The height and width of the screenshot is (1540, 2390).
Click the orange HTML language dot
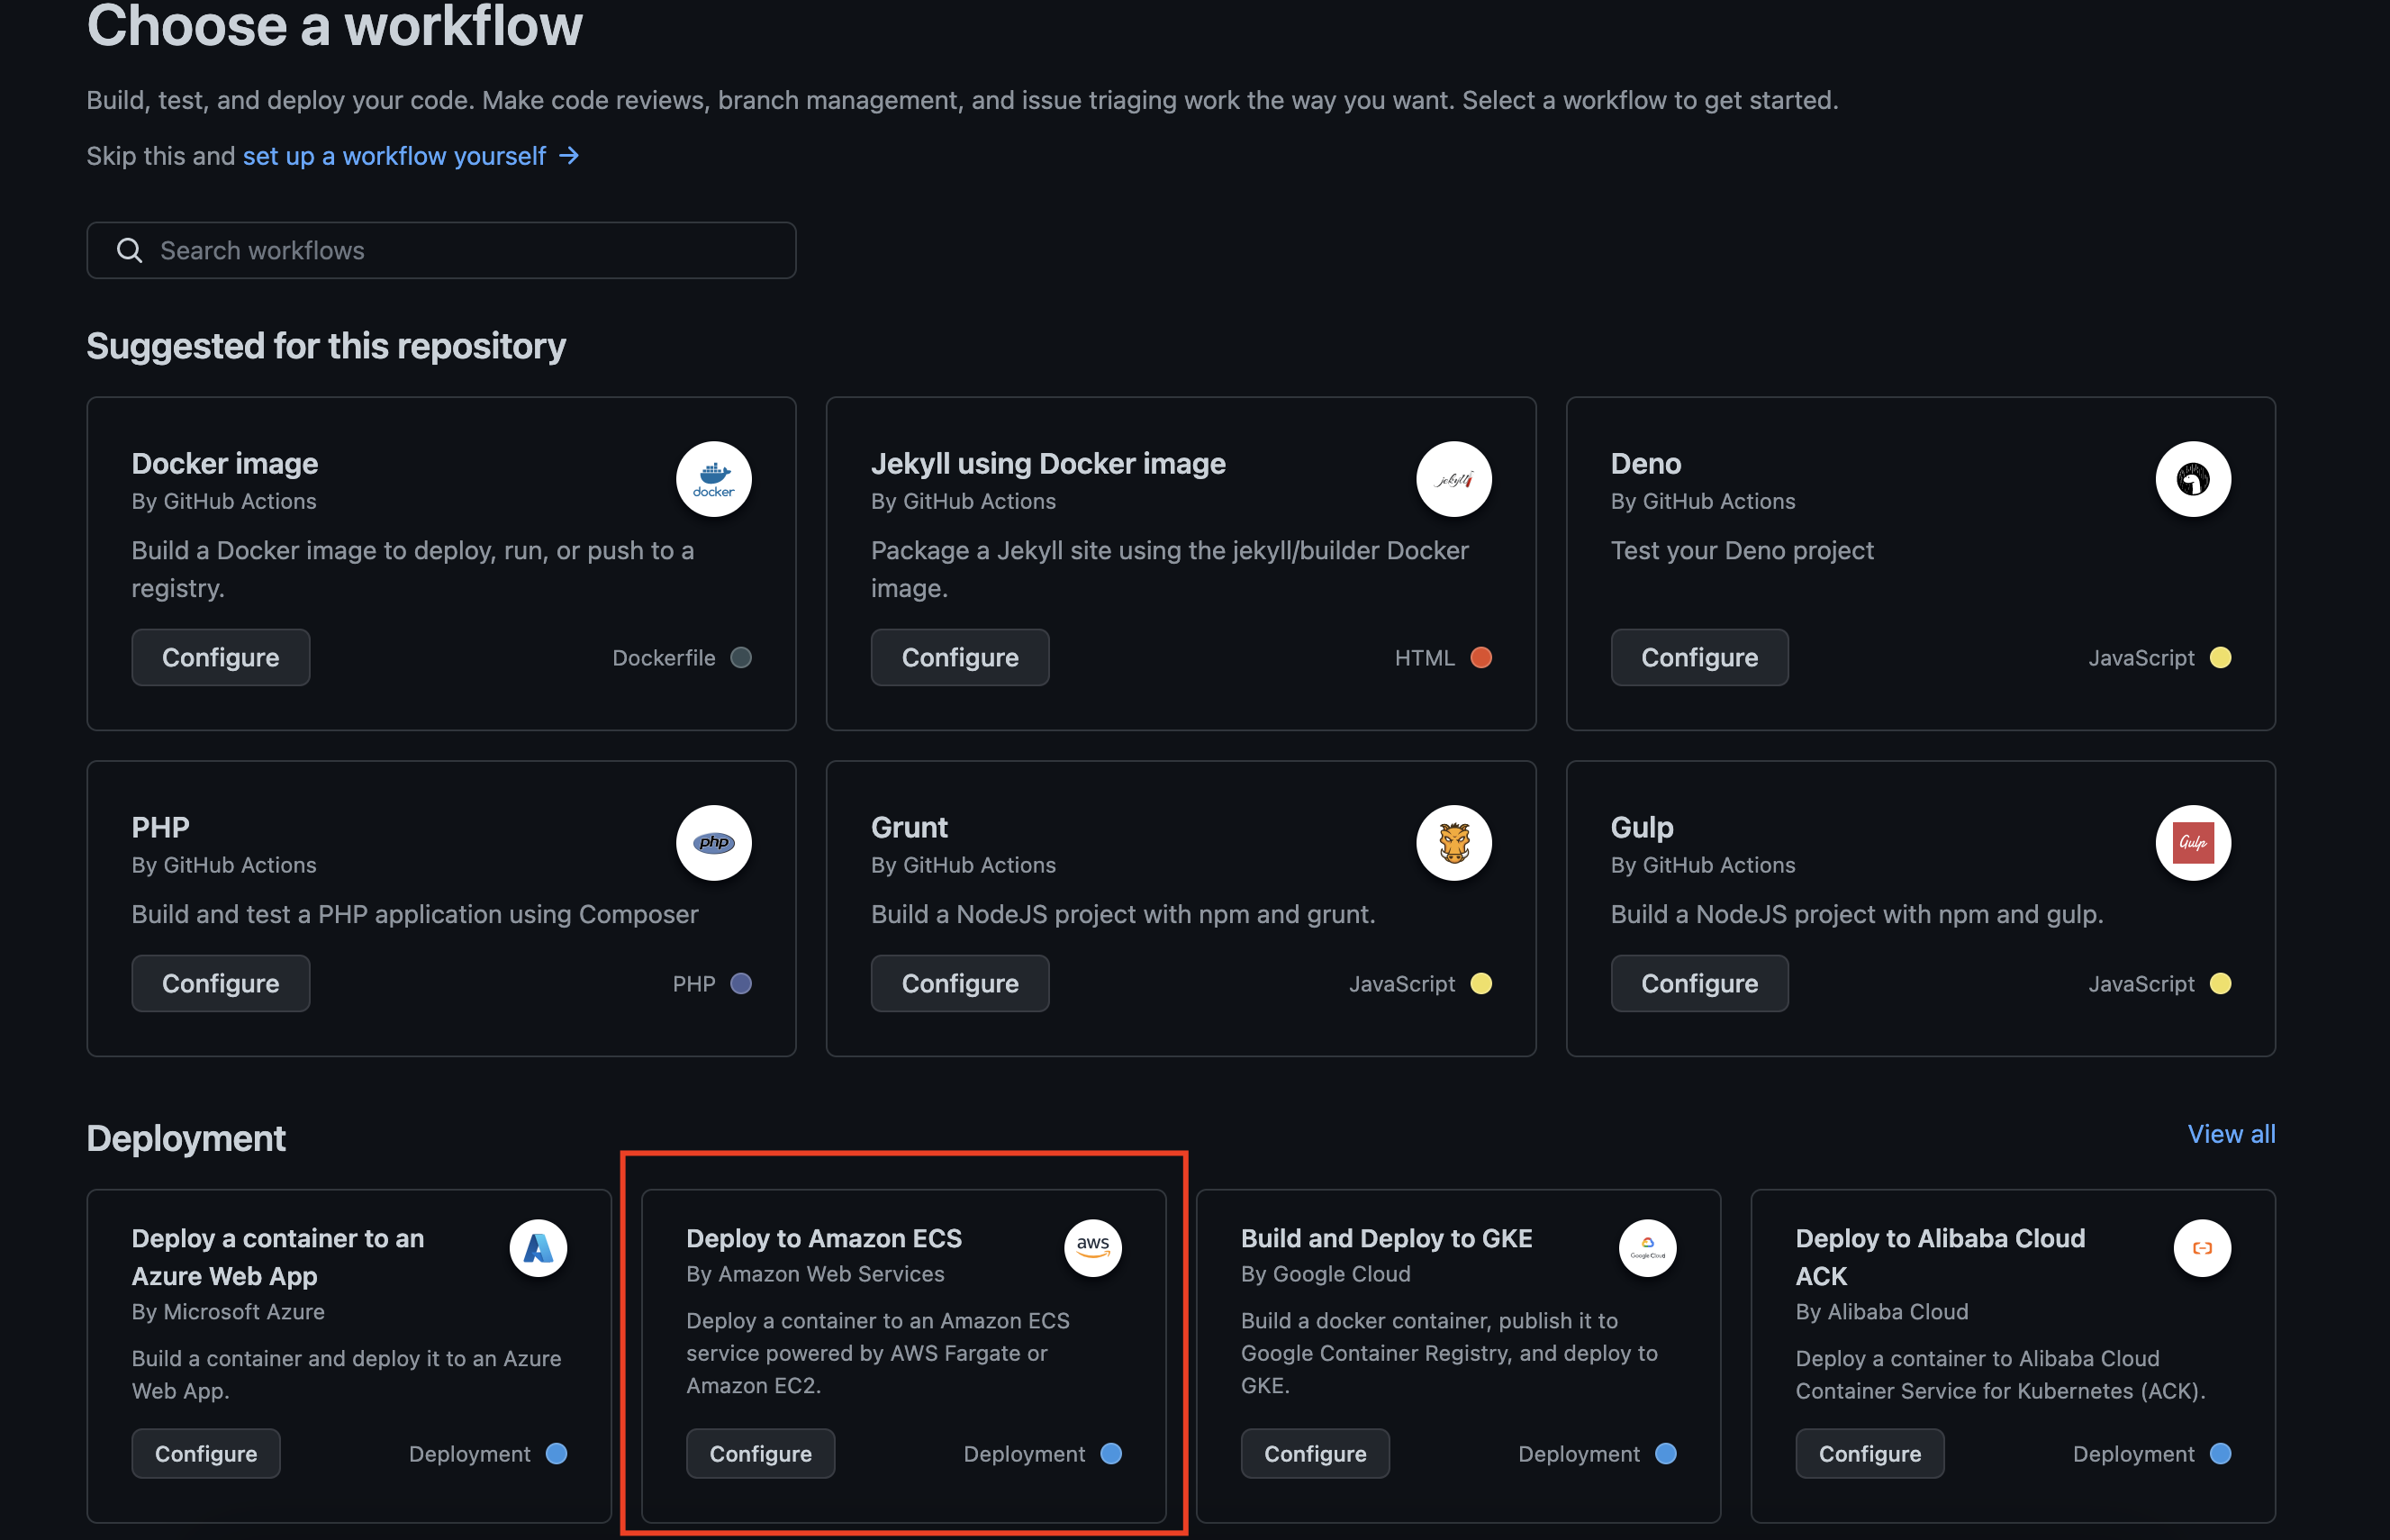(1481, 657)
